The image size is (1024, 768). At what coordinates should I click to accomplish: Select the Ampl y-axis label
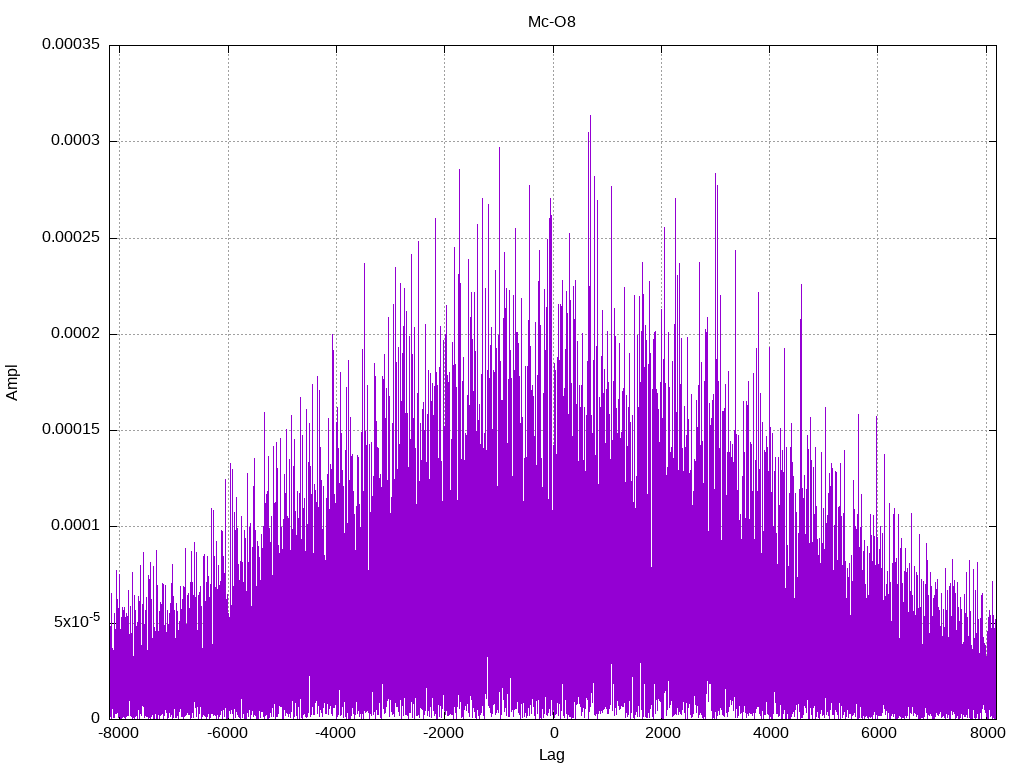tap(13, 382)
